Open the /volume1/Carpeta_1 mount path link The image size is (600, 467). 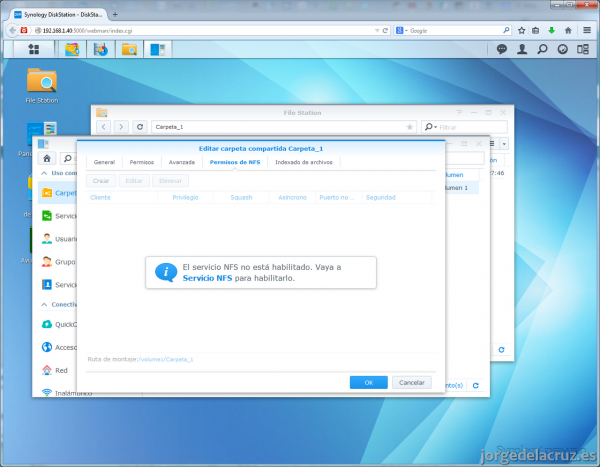[x=165, y=359]
